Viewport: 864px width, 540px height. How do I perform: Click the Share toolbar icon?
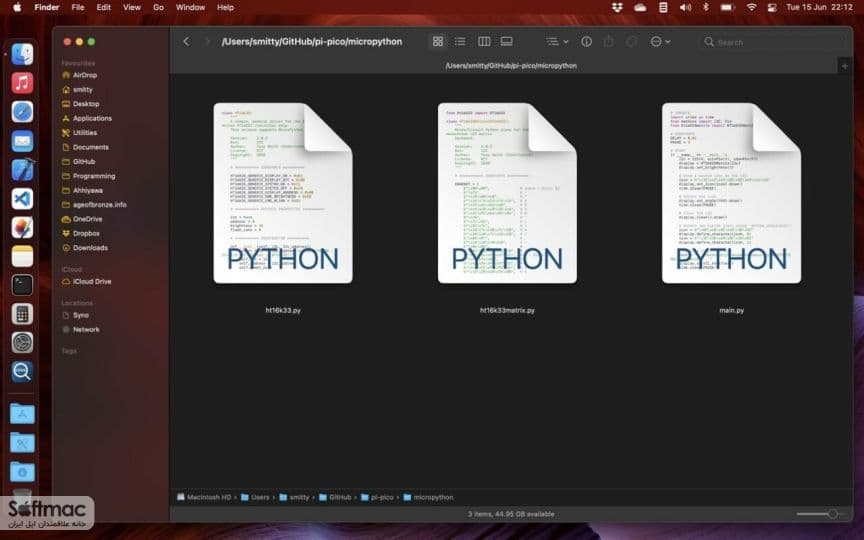(608, 41)
